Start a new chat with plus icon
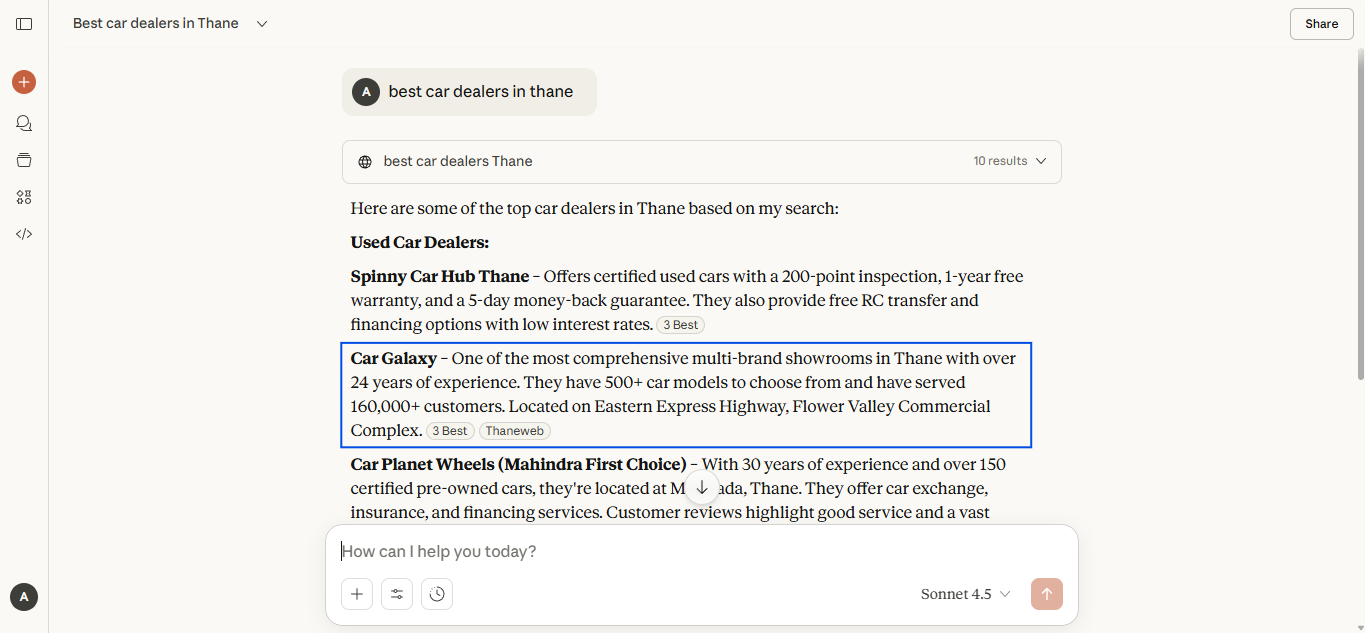 pyautogui.click(x=24, y=82)
